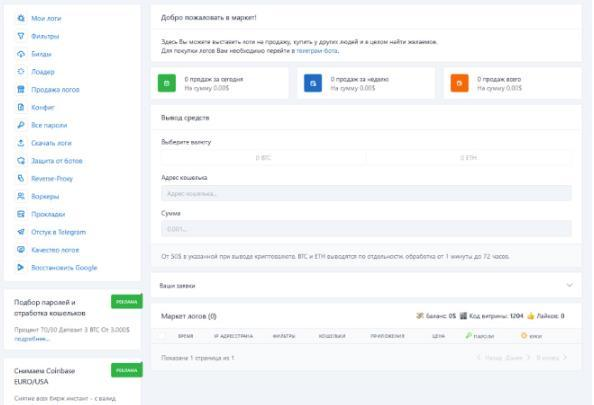Click the Подбор паролей и отработка кошельков title
The height and width of the screenshot is (405, 594).
[x=50, y=308]
